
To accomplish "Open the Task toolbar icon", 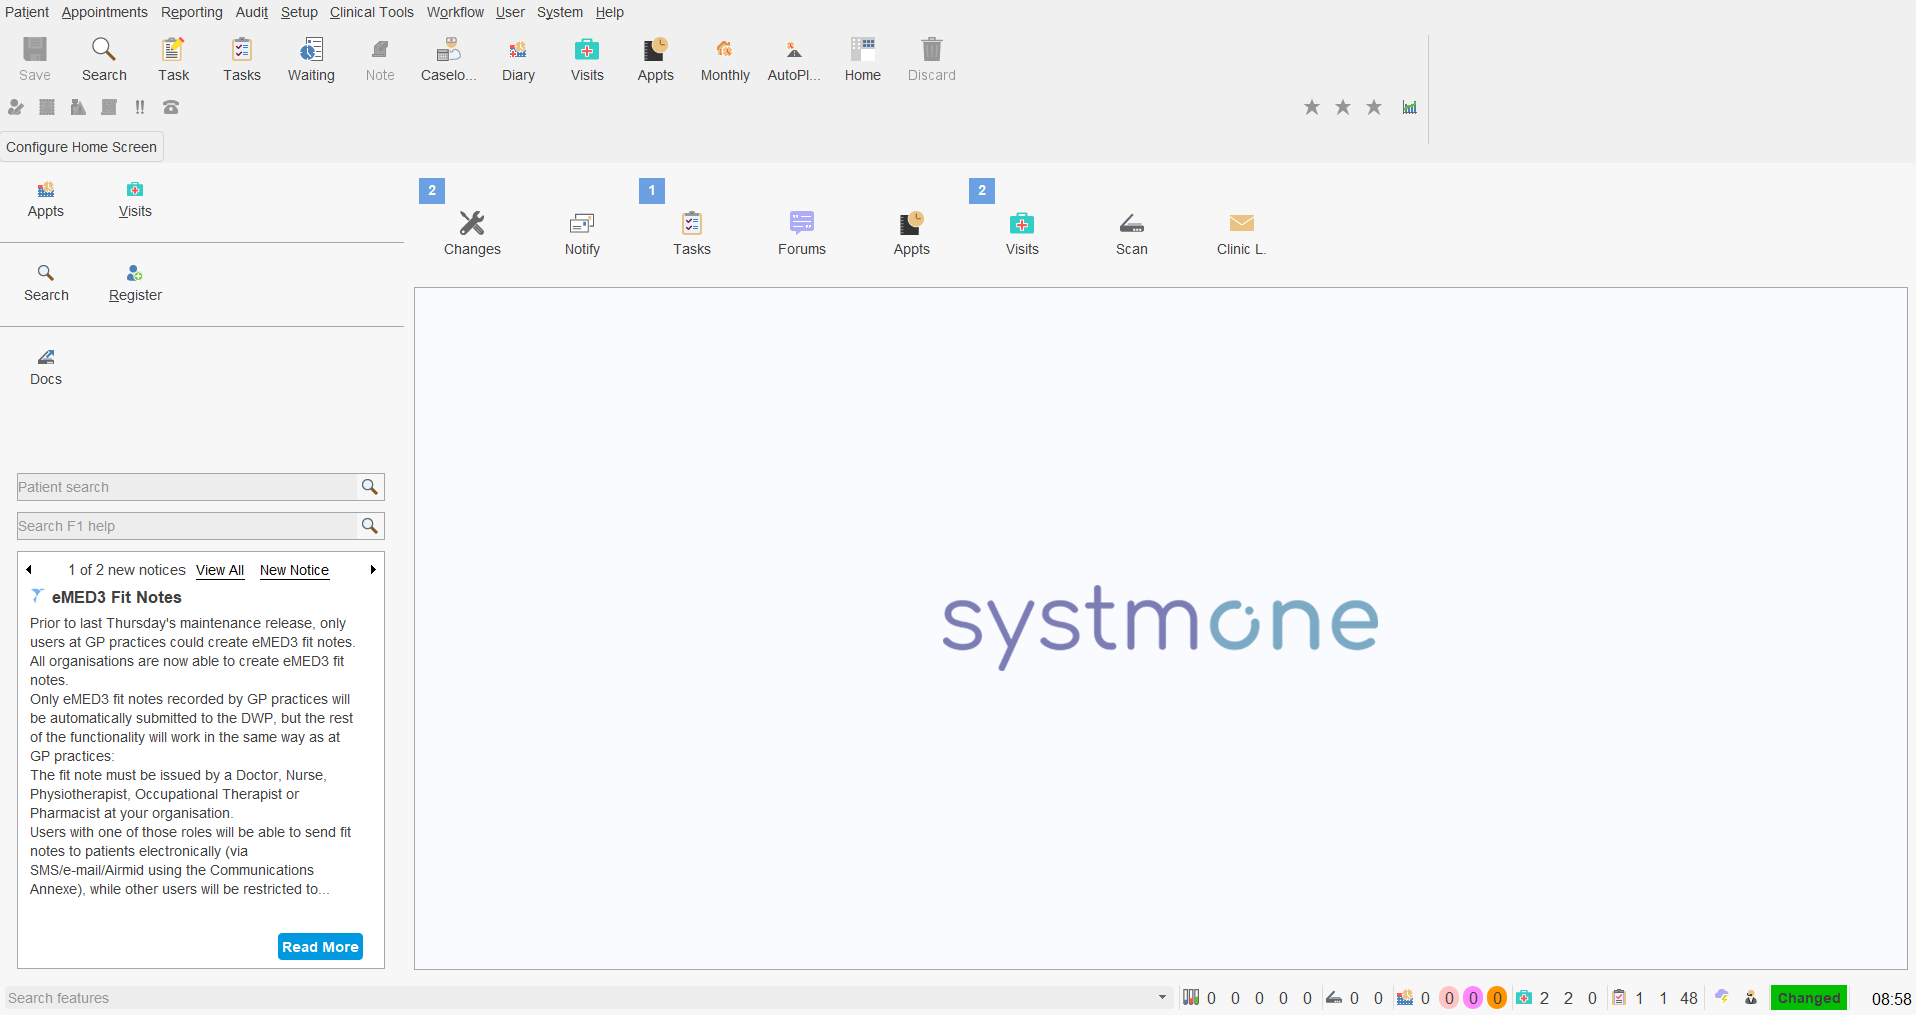I will tap(173, 59).
